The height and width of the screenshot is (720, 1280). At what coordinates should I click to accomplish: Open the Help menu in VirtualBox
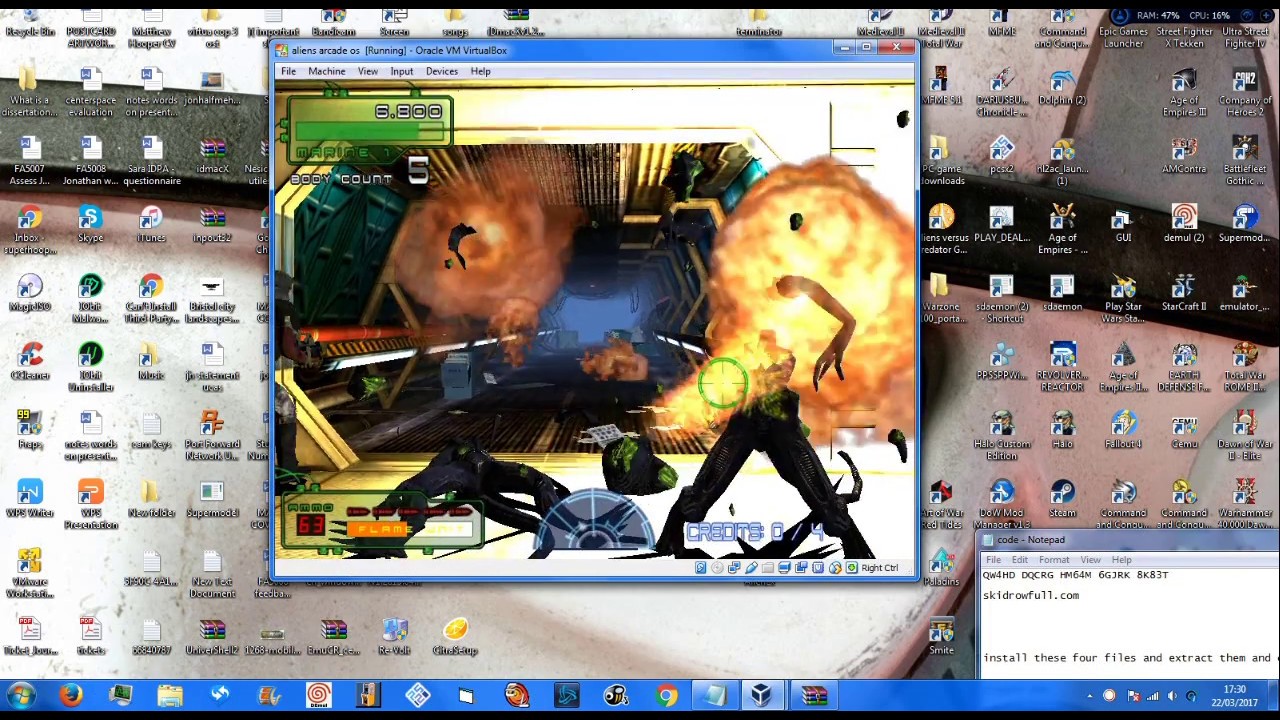(x=480, y=71)
